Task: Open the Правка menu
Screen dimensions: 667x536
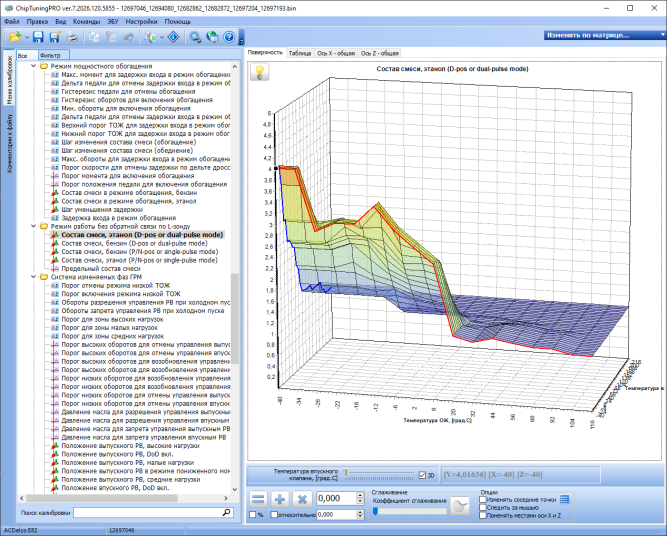Action: [x=37, y=22]
